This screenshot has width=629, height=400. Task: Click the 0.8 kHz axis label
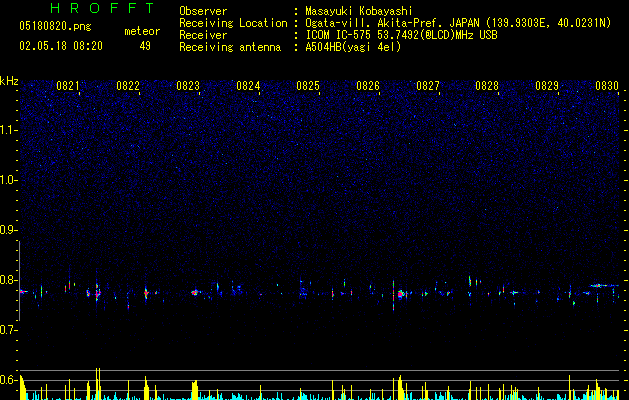(x=9, y=280)
